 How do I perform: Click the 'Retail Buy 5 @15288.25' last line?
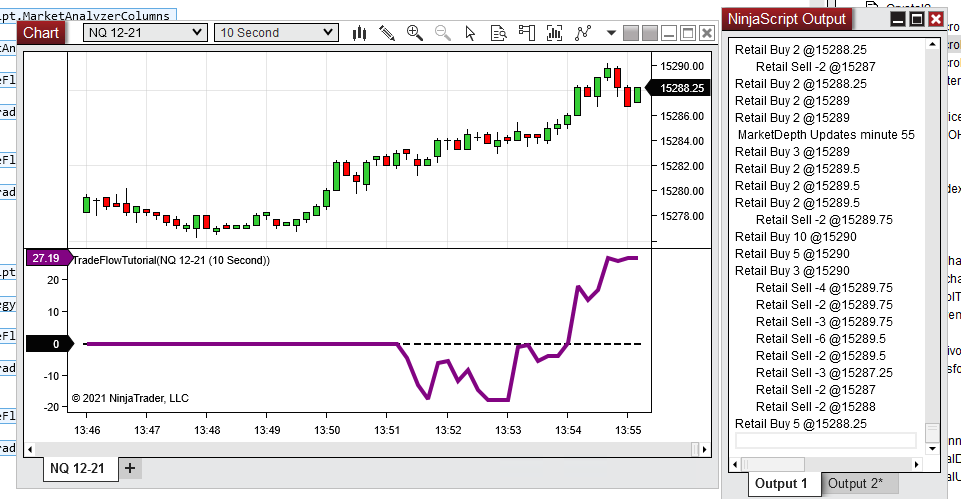800,424
